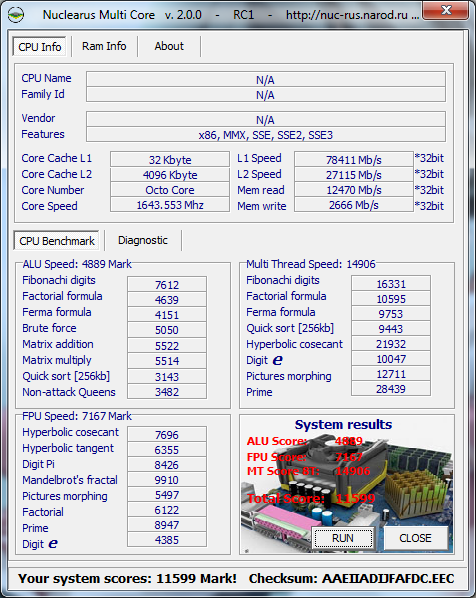This screenshot has width=476, height=598.
Task: Switch to the CPU Info tab
Action: click(40, 47)
